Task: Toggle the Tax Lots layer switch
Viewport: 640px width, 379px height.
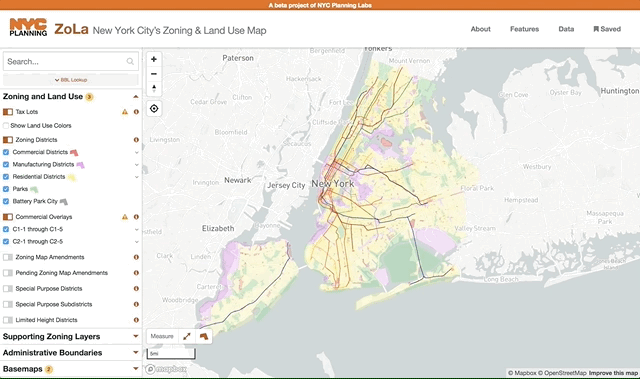Action: pyautogui.click(x=8, y=112)
